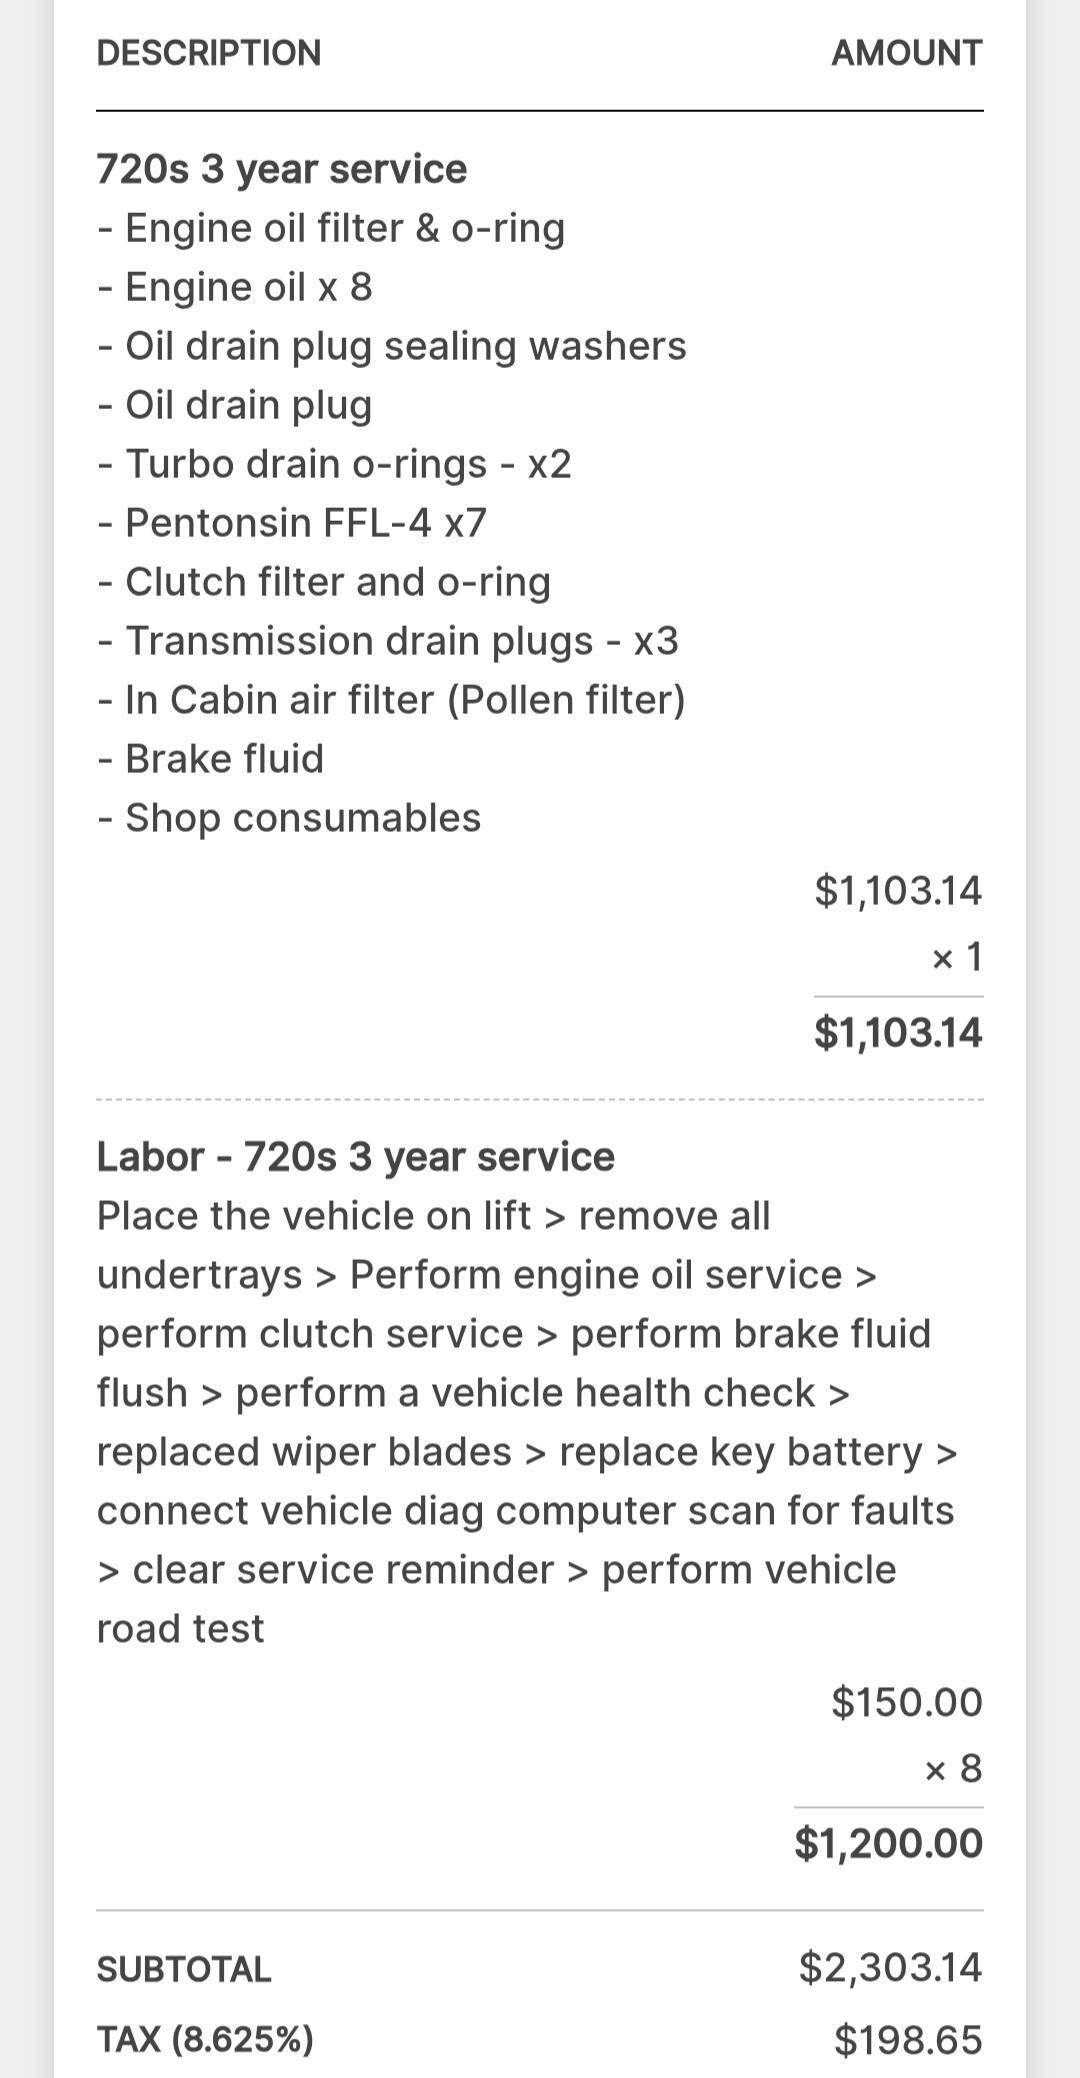Viewport: 1080px width, 2078px height.
Task: Select the "Turbo drain o-rings - x2" line
Action: [335, 464]
